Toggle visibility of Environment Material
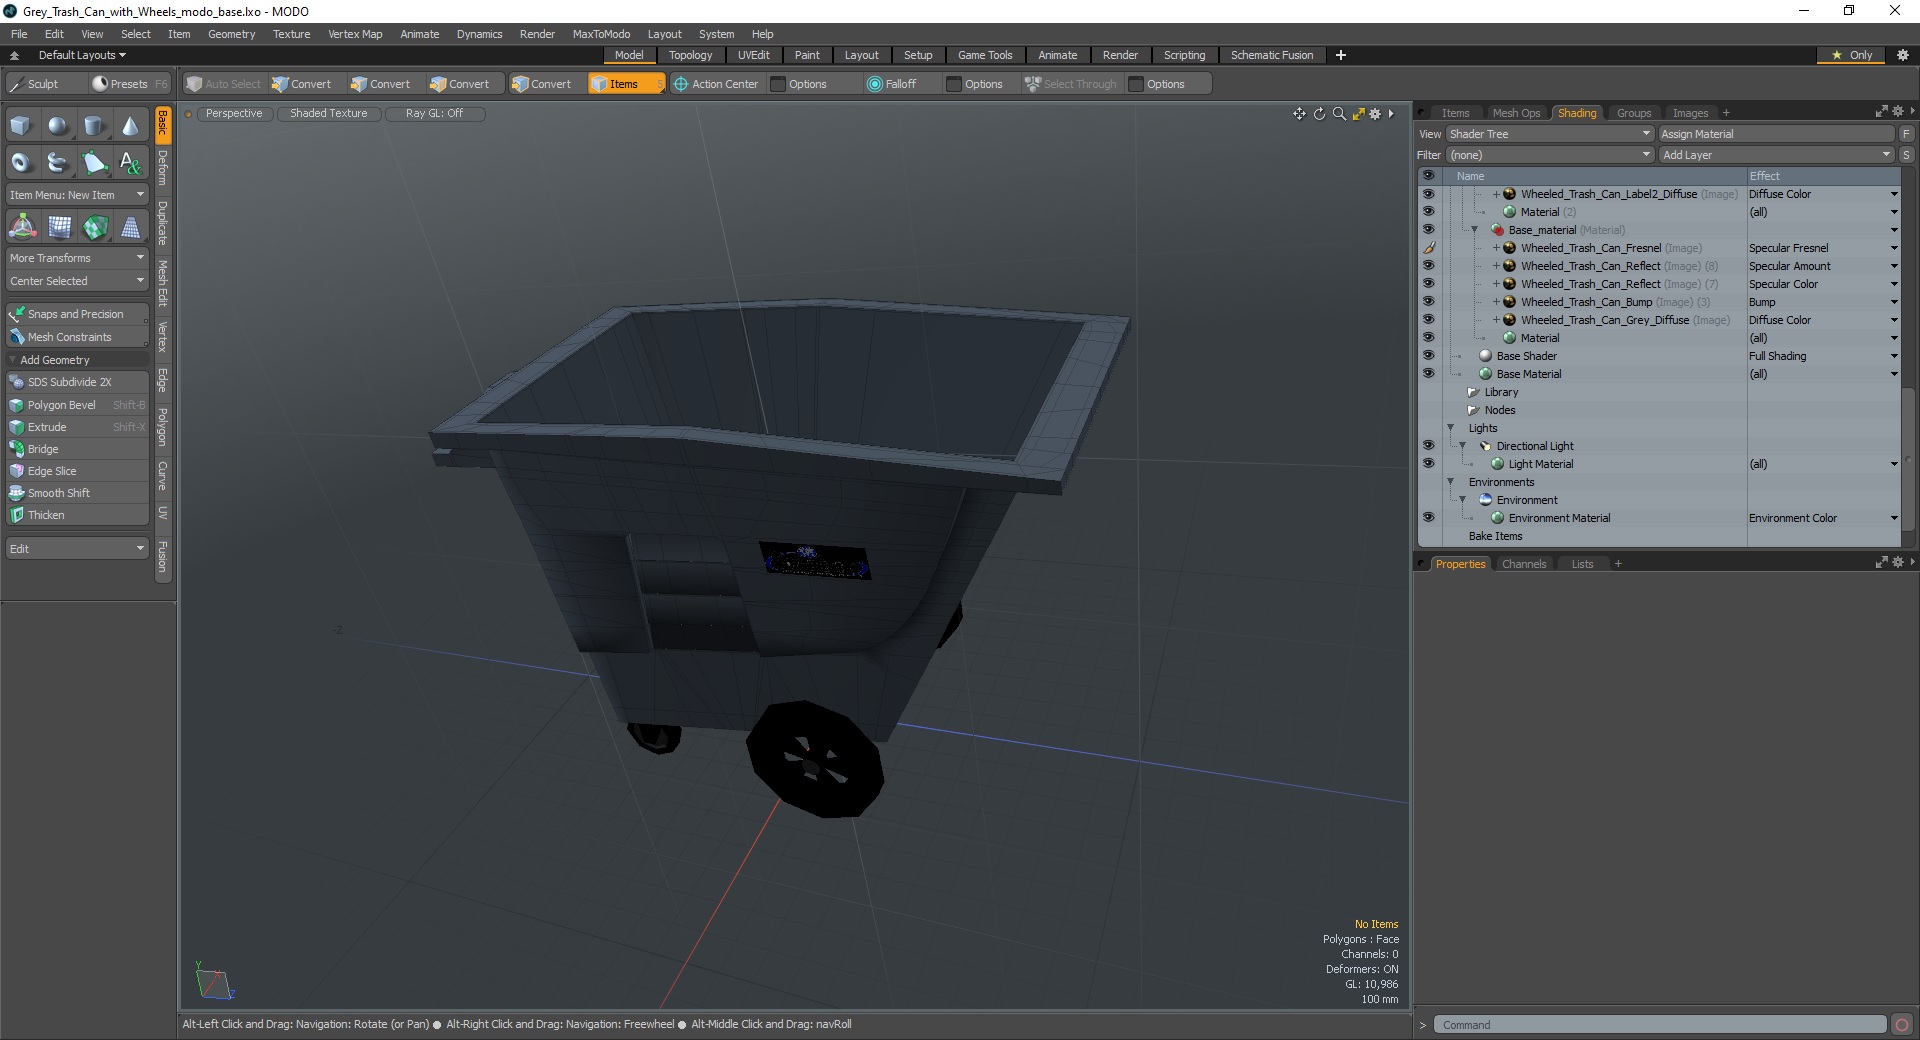Image resolution: width=1920 pixels, height=1040 pixels. [x=1428, y=518]
